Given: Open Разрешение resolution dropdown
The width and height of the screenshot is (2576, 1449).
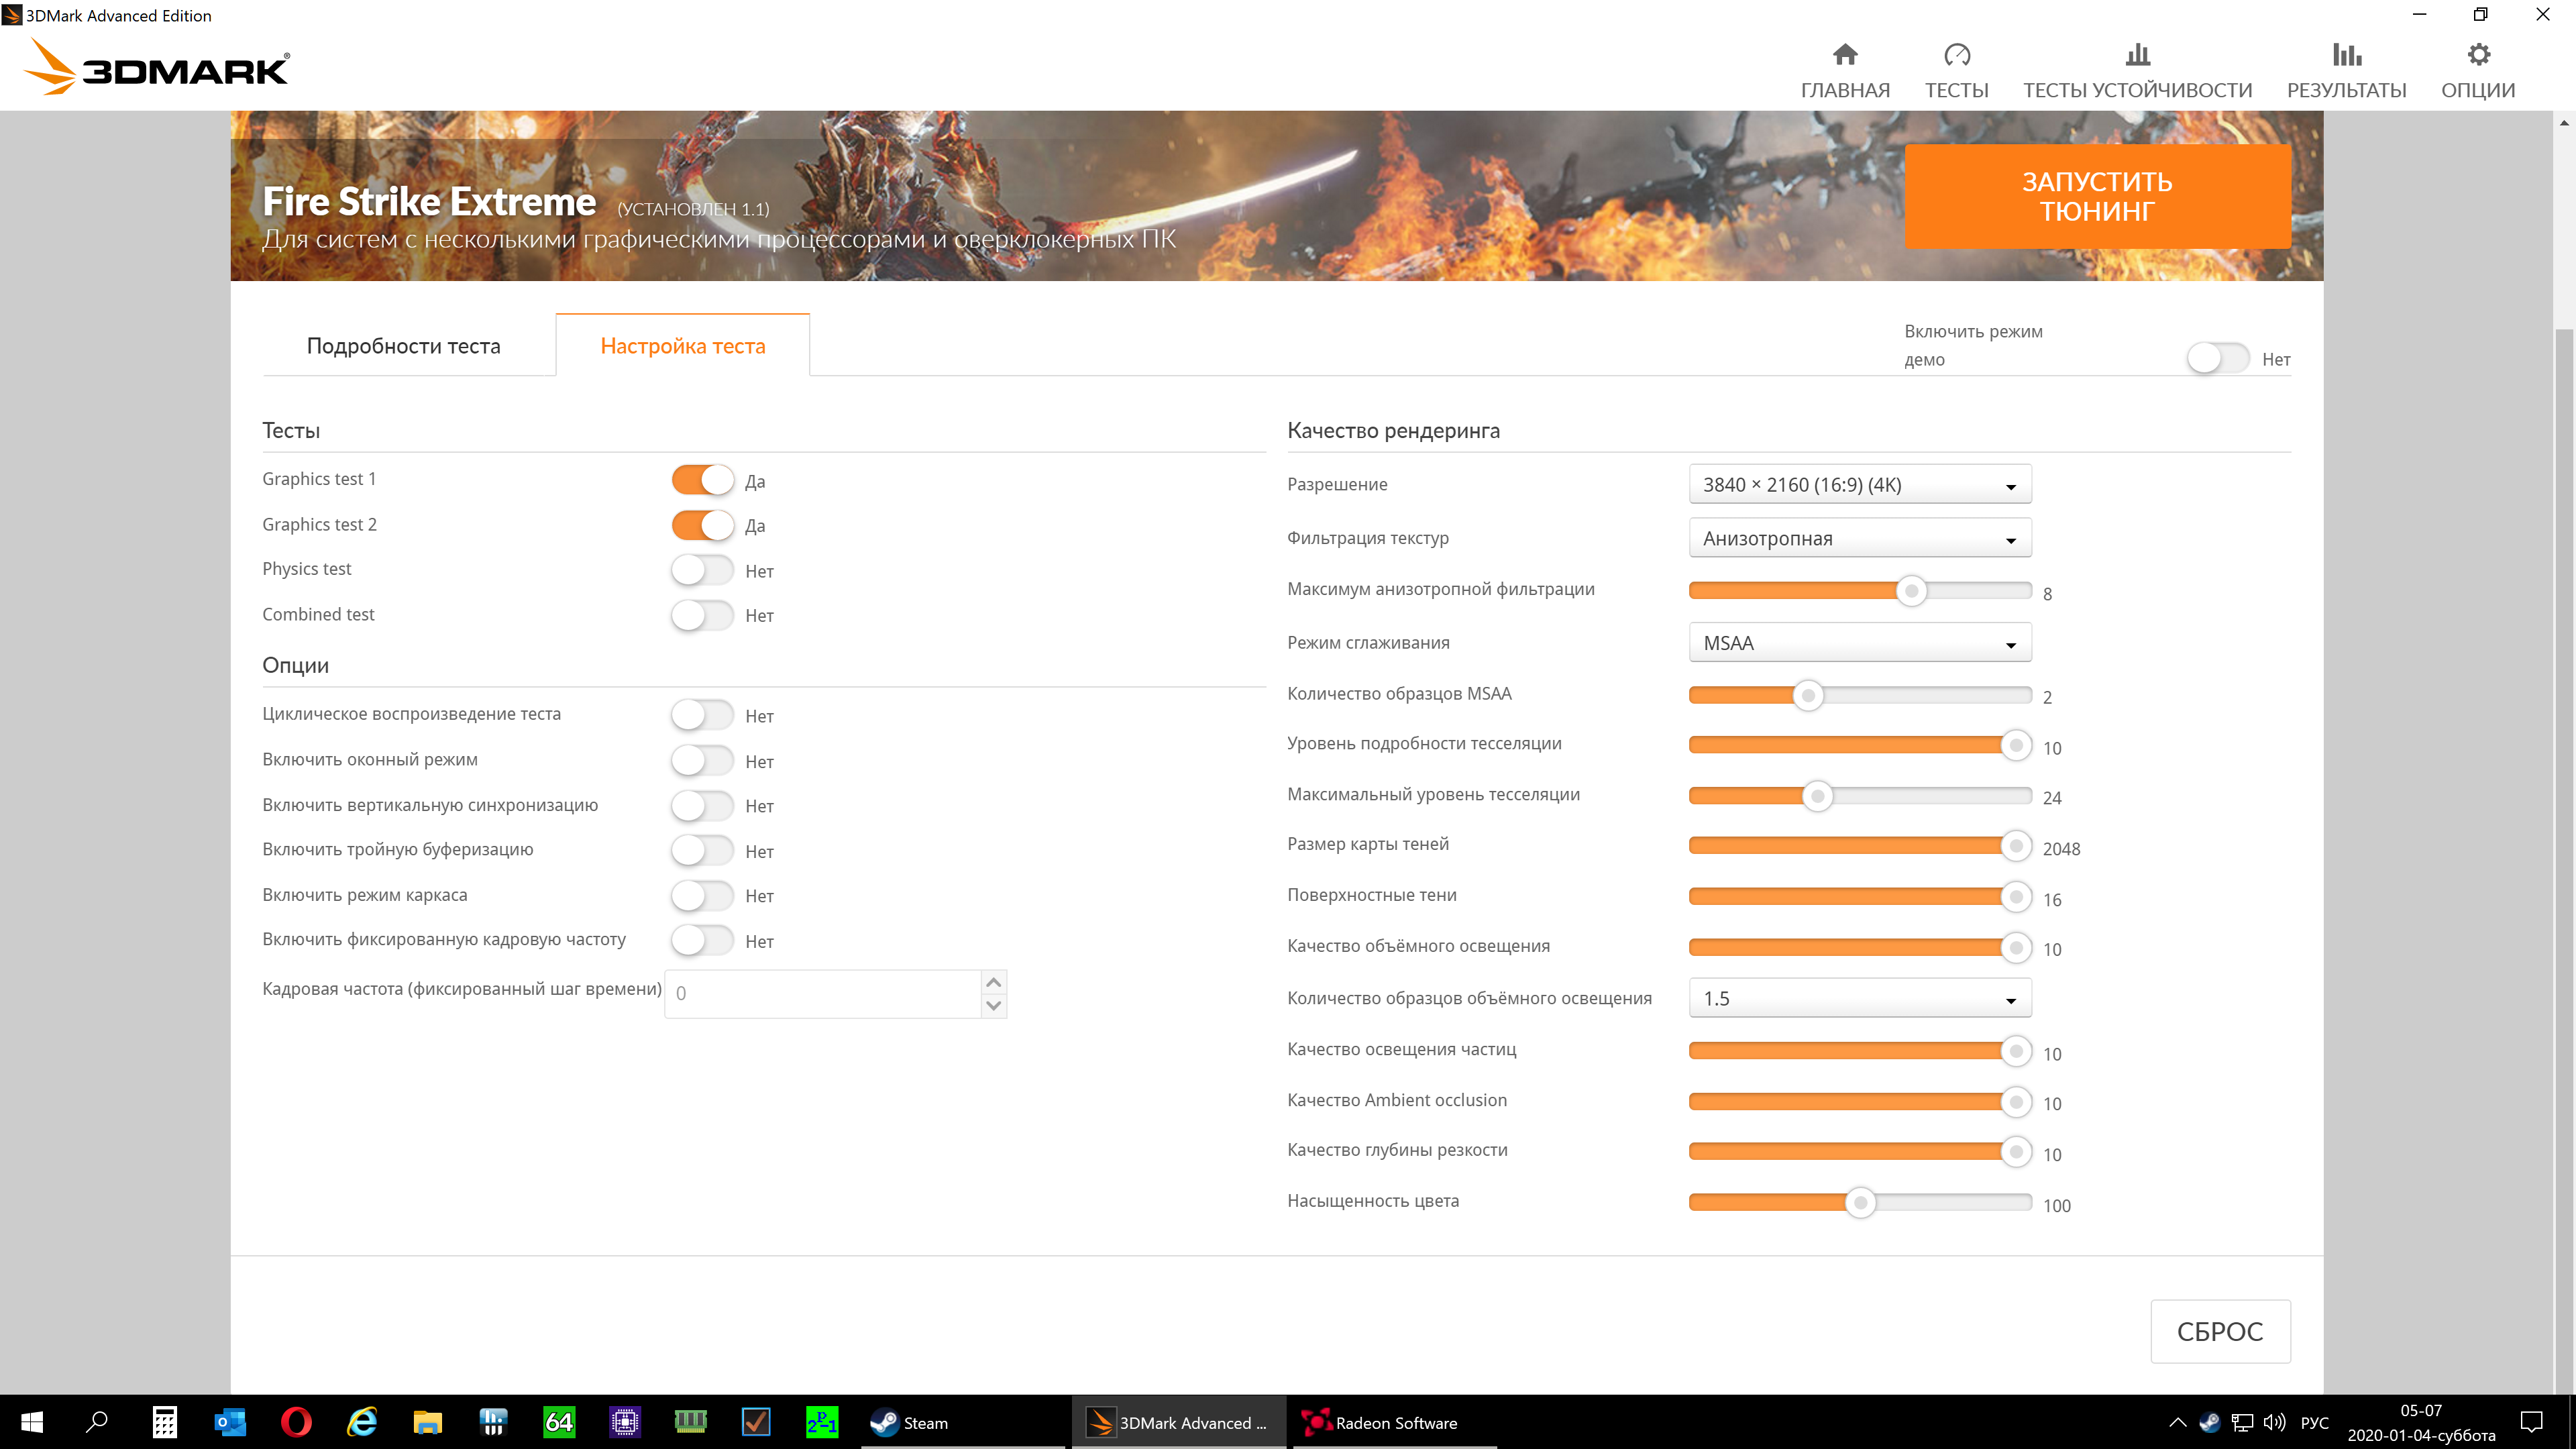Looking at the screenshot, I should (1860, 485).
